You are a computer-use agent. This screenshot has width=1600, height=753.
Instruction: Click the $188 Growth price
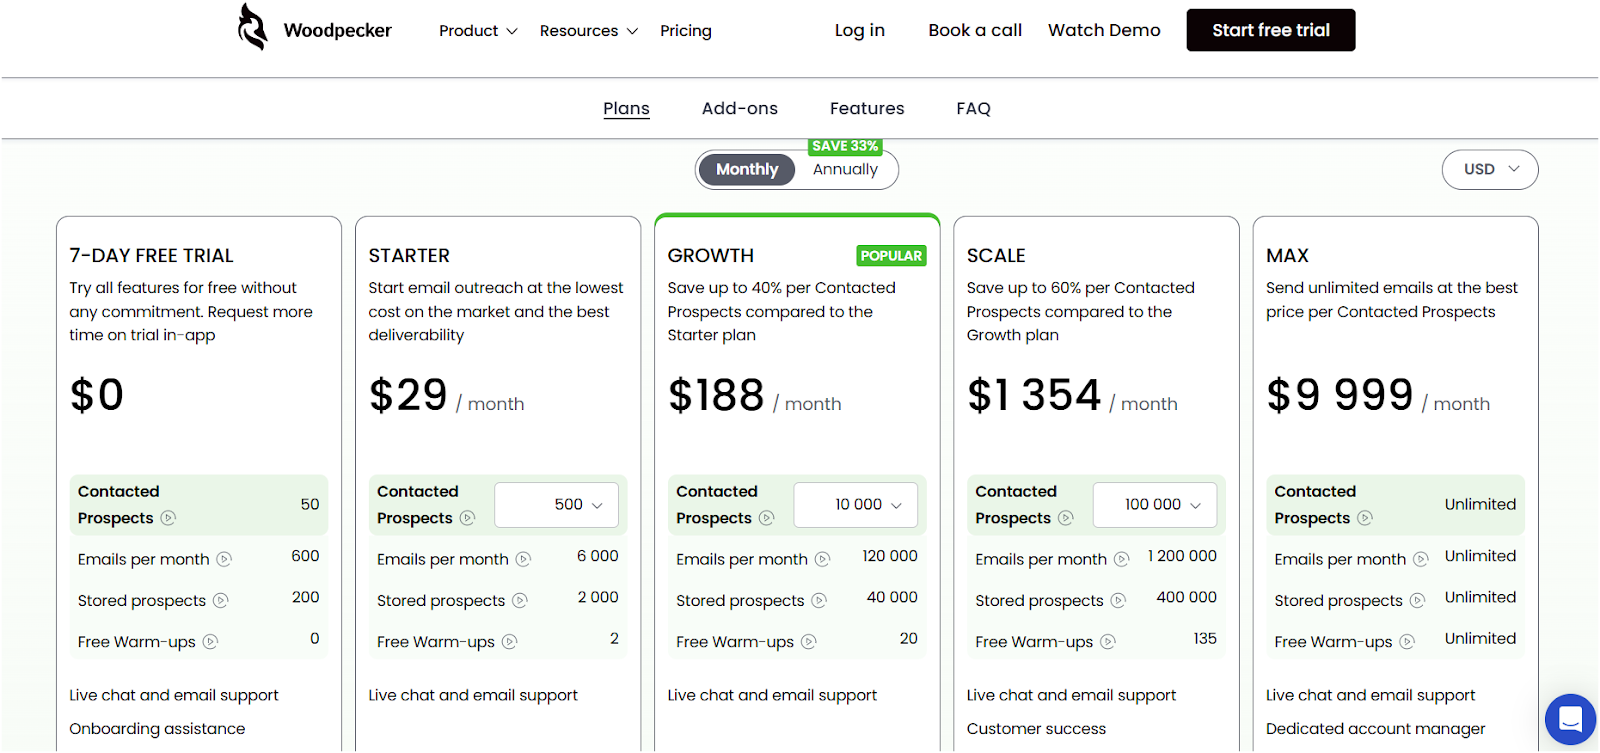[716, 395]
